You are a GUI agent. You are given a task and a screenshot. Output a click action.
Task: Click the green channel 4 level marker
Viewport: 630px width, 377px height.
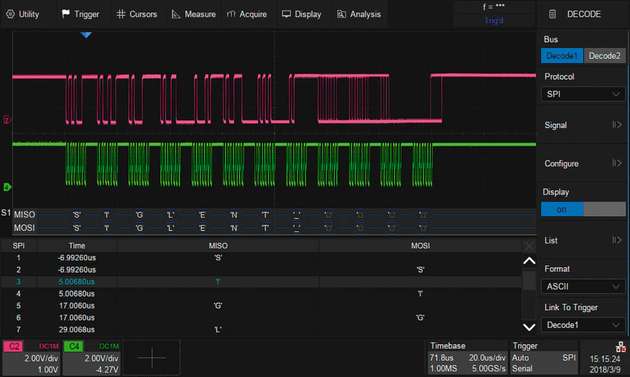[7, 187]
